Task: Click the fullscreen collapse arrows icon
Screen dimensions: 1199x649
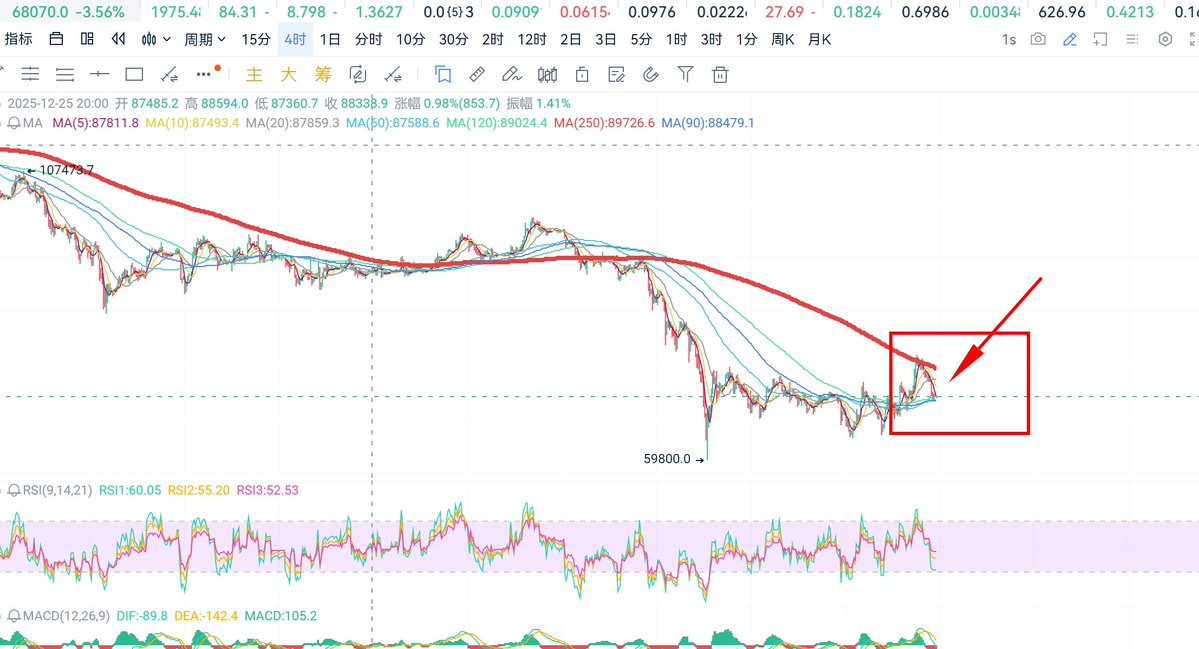Action: coord(1194,39)
